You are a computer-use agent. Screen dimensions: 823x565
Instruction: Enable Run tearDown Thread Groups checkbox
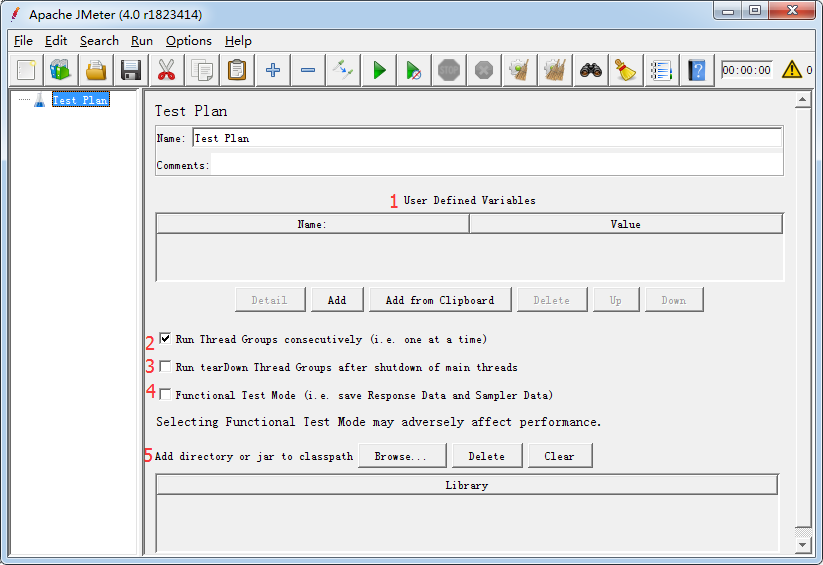click(x=165, y=367)
